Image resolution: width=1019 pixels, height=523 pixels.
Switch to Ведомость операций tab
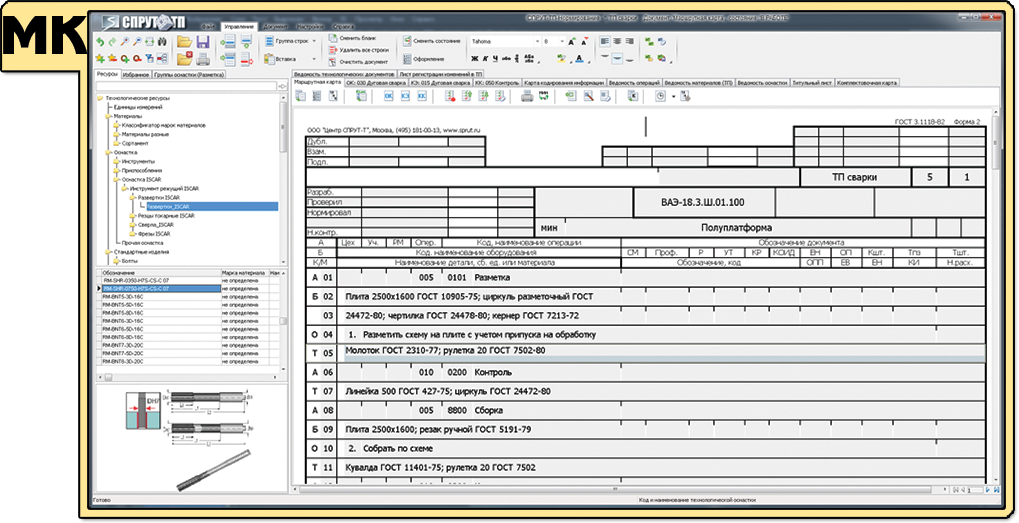click(634, 83)
